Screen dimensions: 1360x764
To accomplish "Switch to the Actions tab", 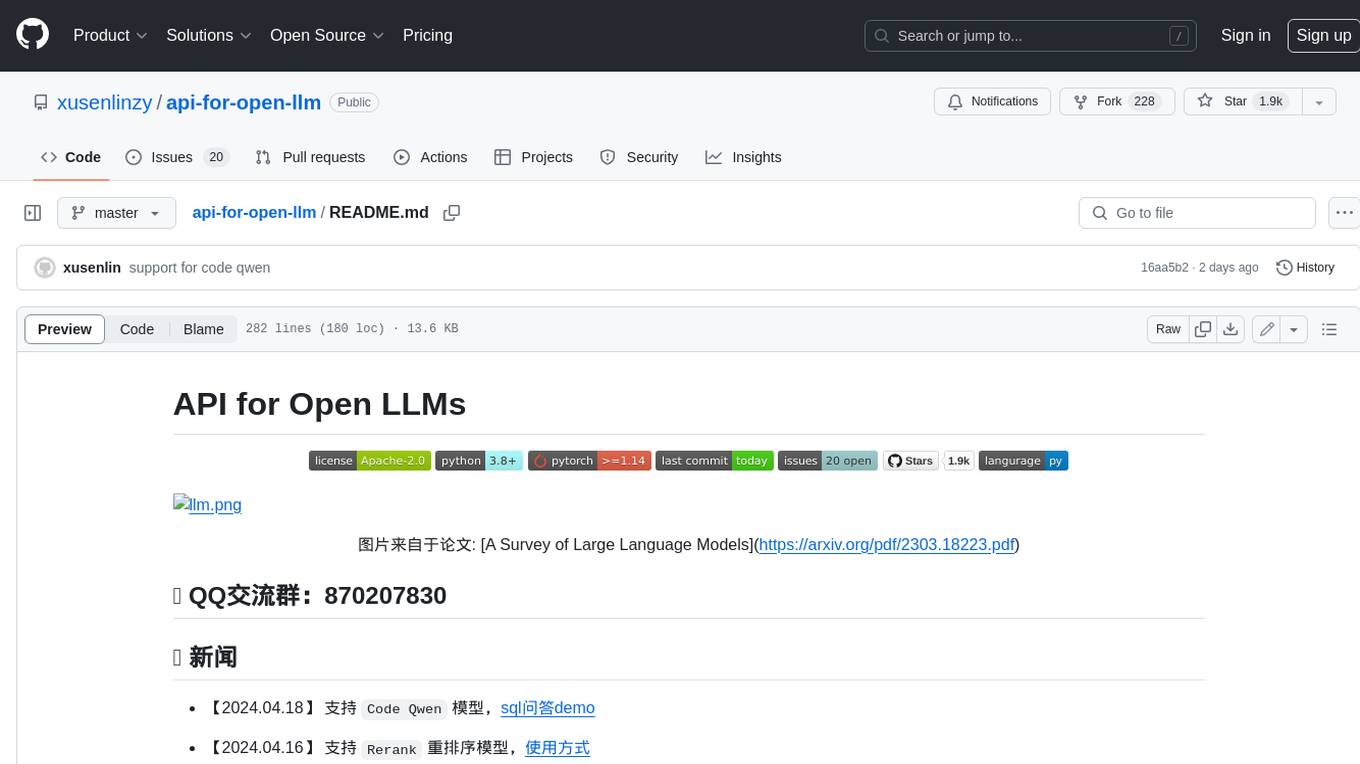I will [430, 157].
